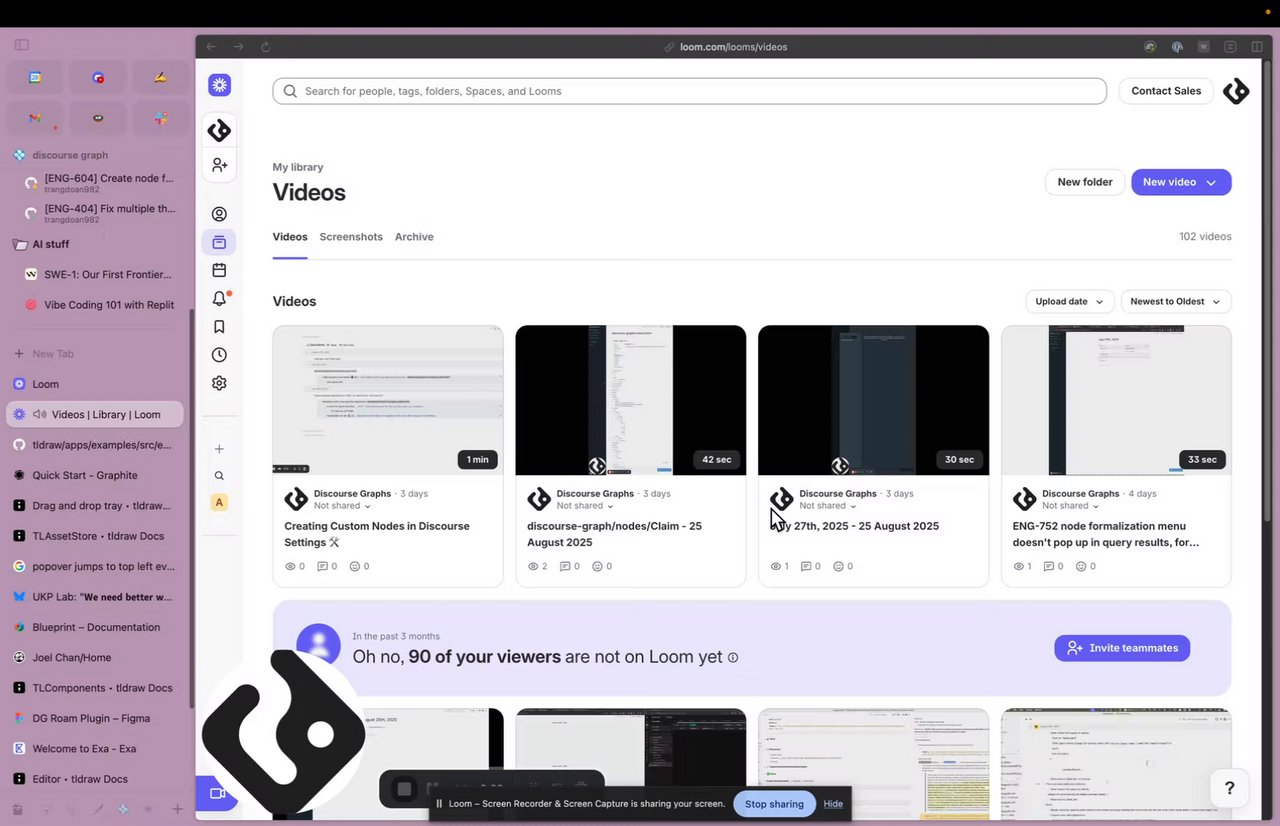This screenshot has width=1280, height=826.
Task: Expand 'Not shared' on Creating Custom Nodes video
Action: click(342, 506)
